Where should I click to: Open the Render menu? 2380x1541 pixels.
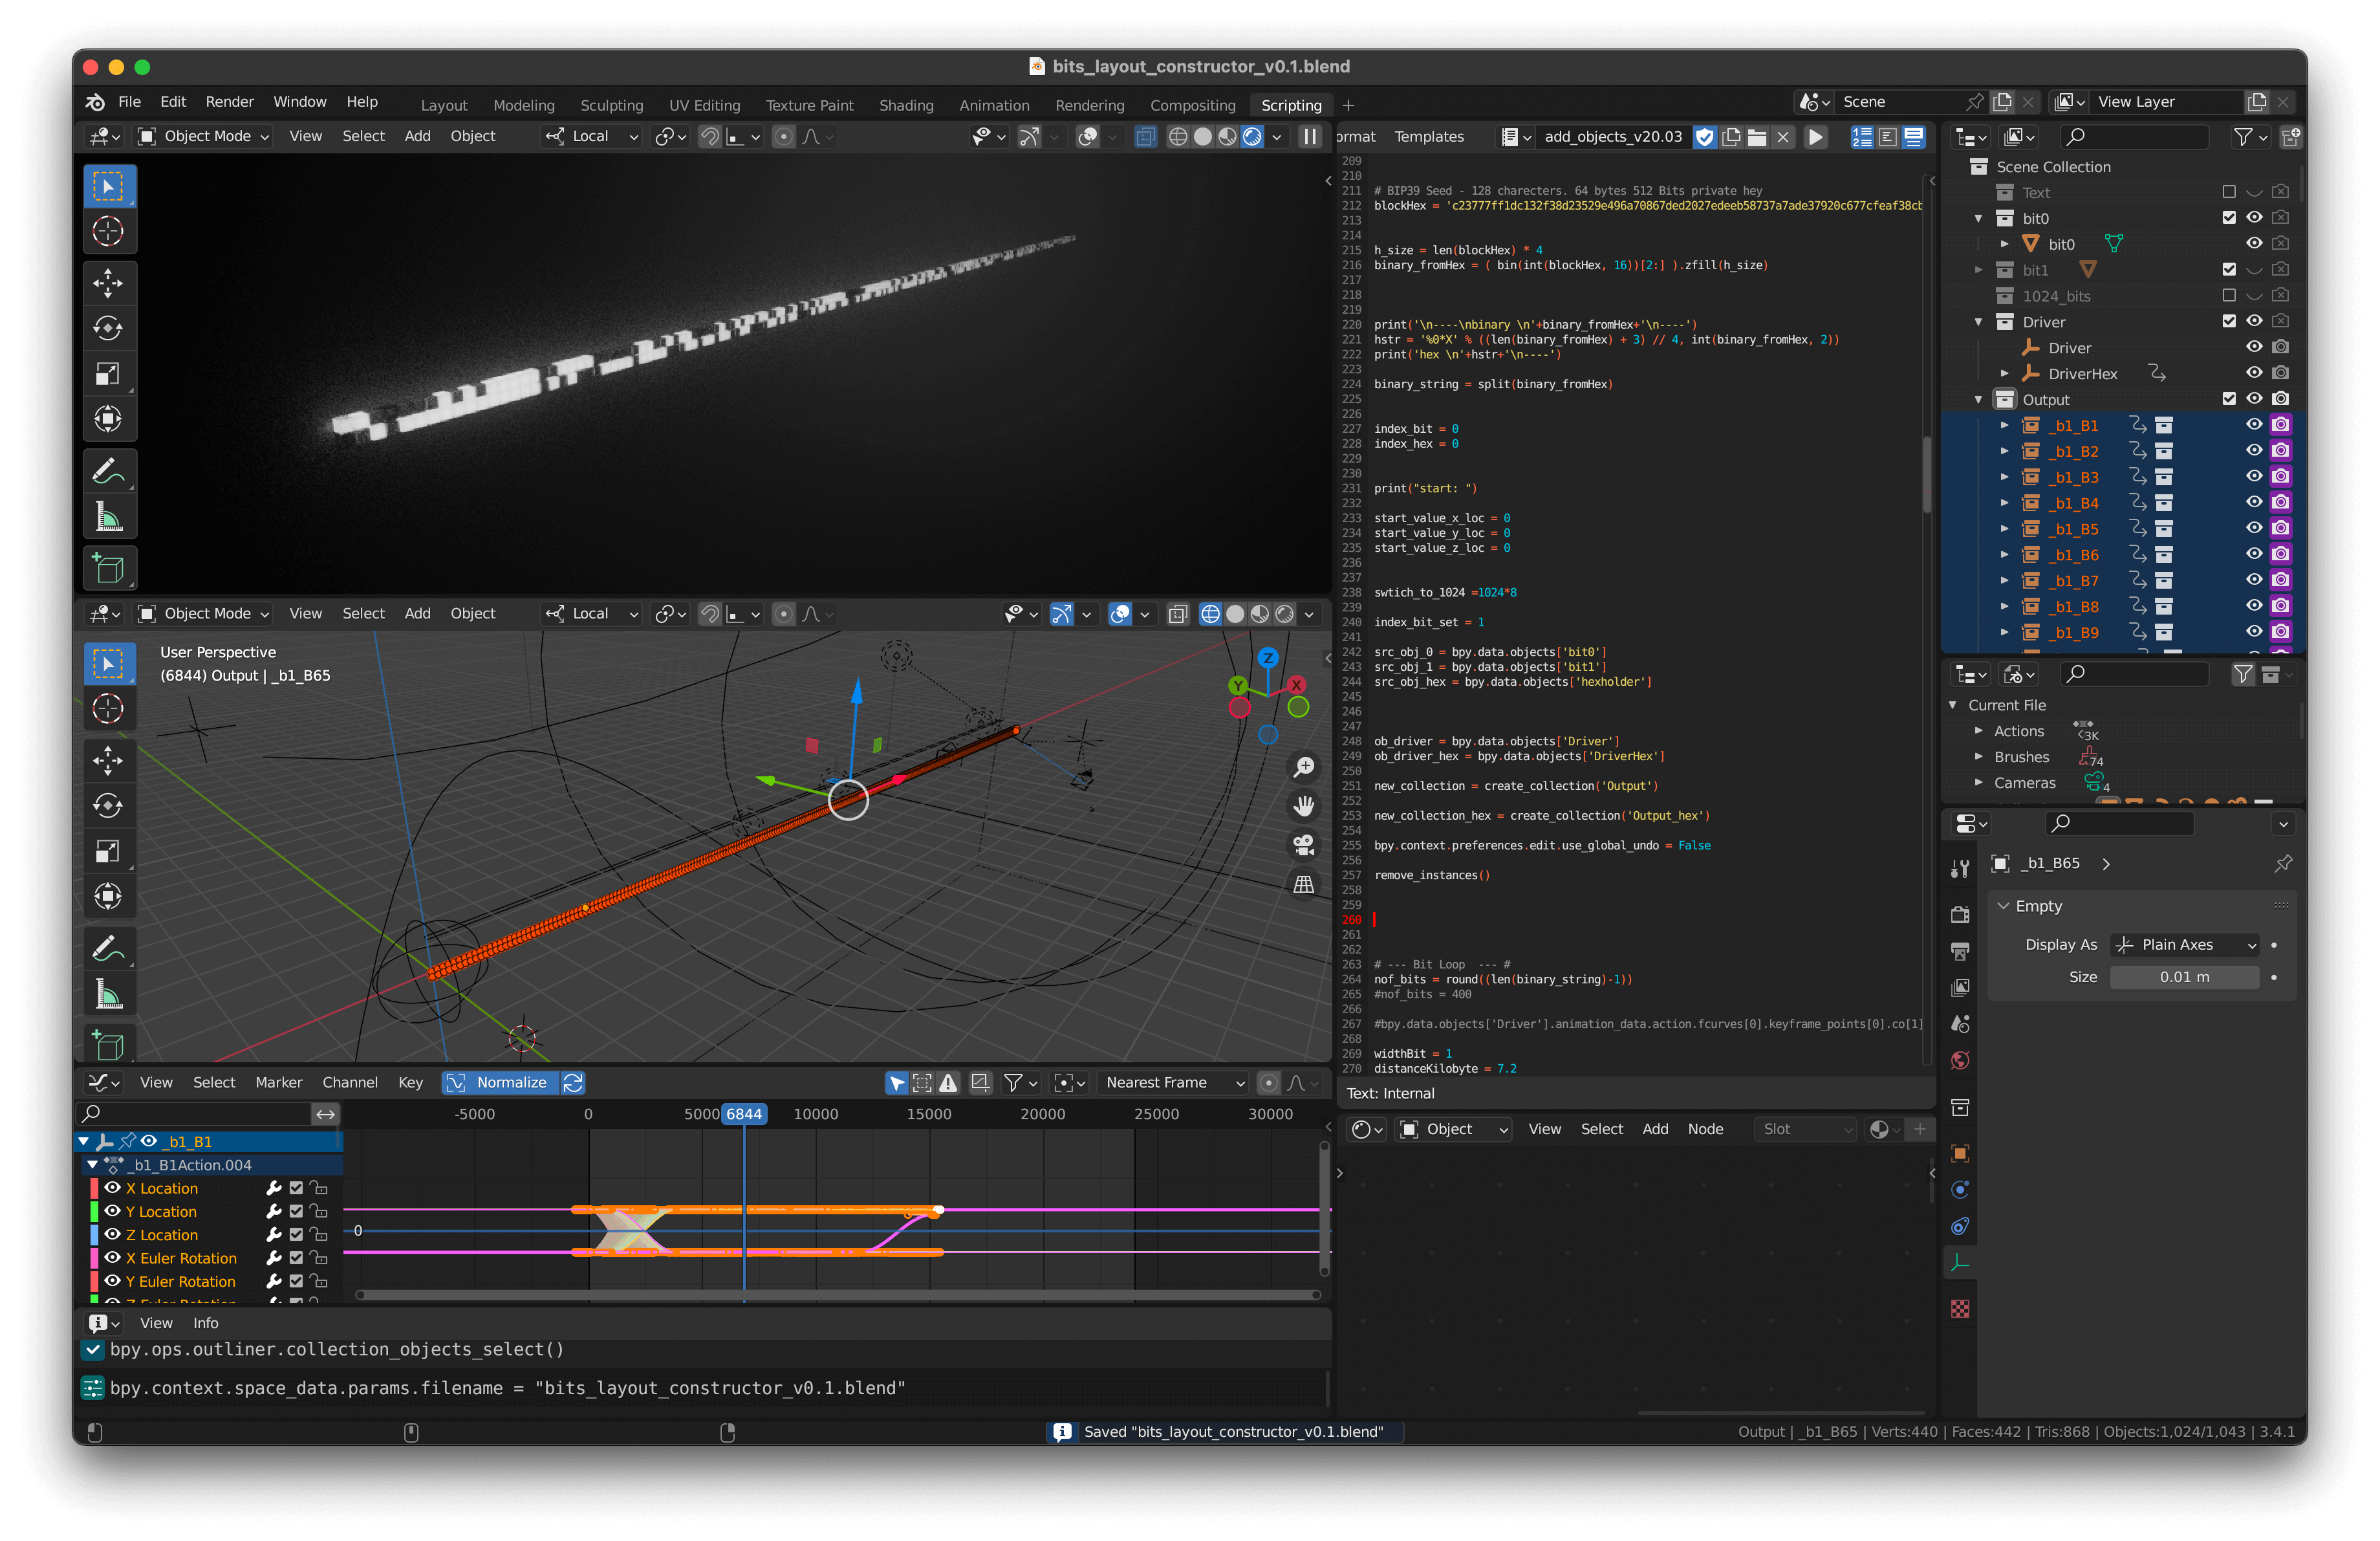click(x=229, y=102)
